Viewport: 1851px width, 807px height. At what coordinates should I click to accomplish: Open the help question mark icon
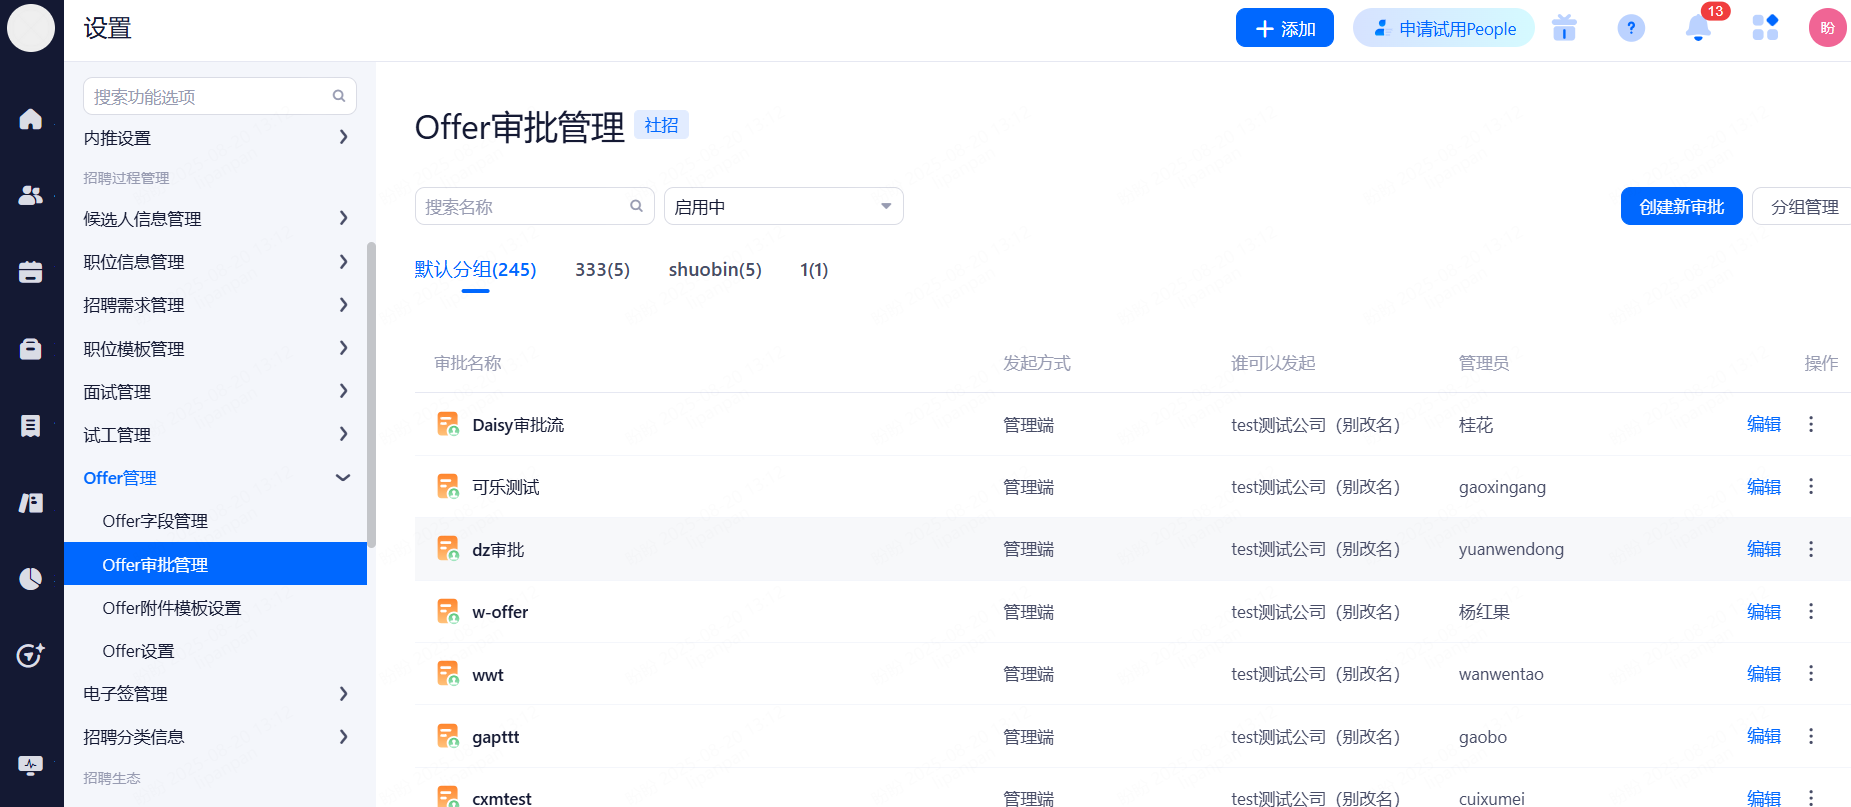click(1630, 28)
